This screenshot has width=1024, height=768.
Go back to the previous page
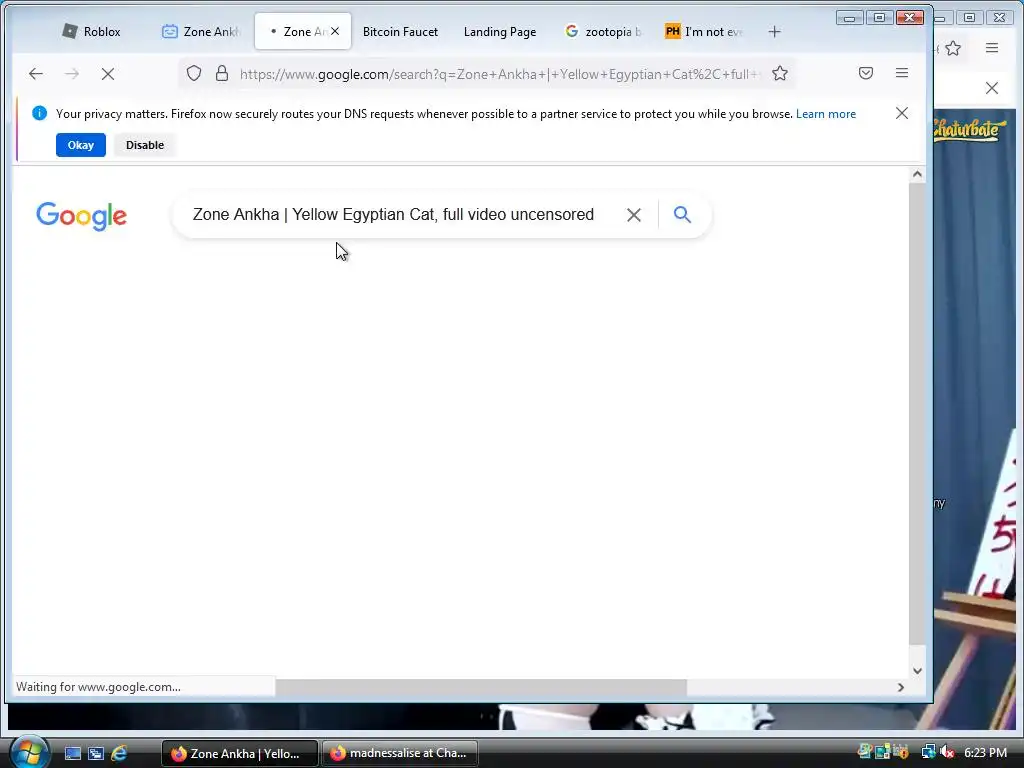pyautogui.click(x=36, y=74)
